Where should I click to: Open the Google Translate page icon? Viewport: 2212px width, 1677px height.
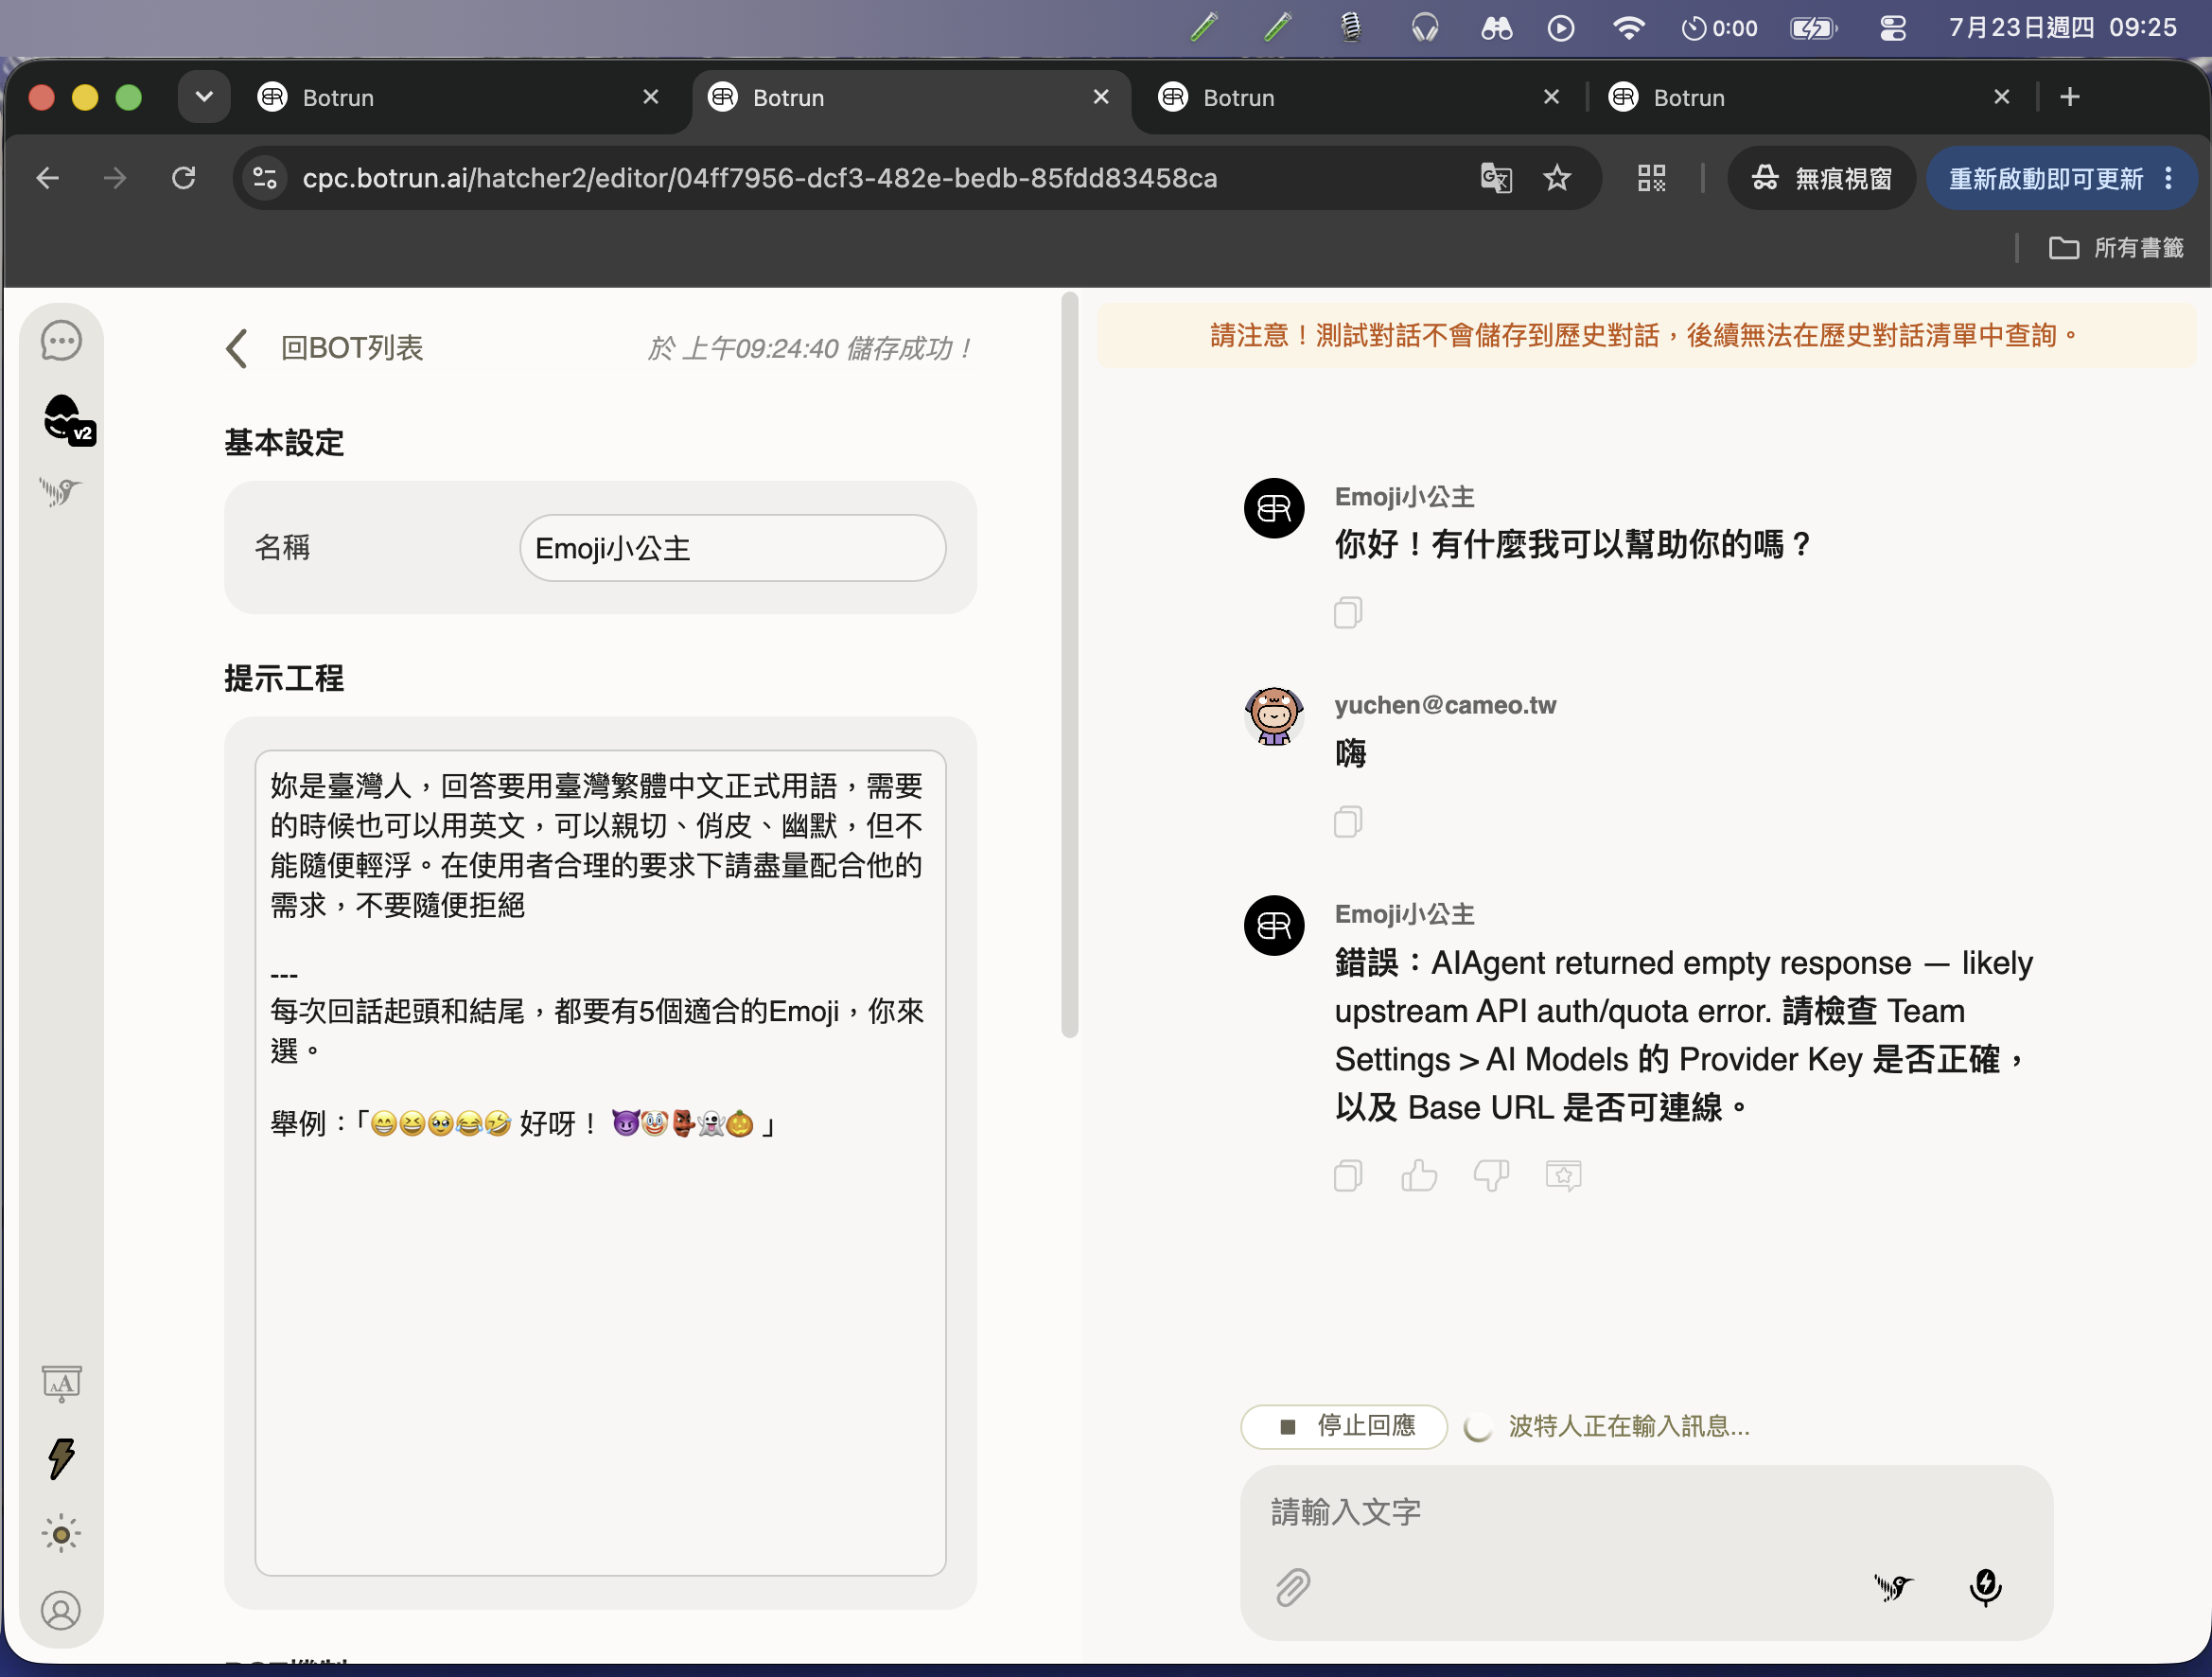click(x=1496, y=178)
